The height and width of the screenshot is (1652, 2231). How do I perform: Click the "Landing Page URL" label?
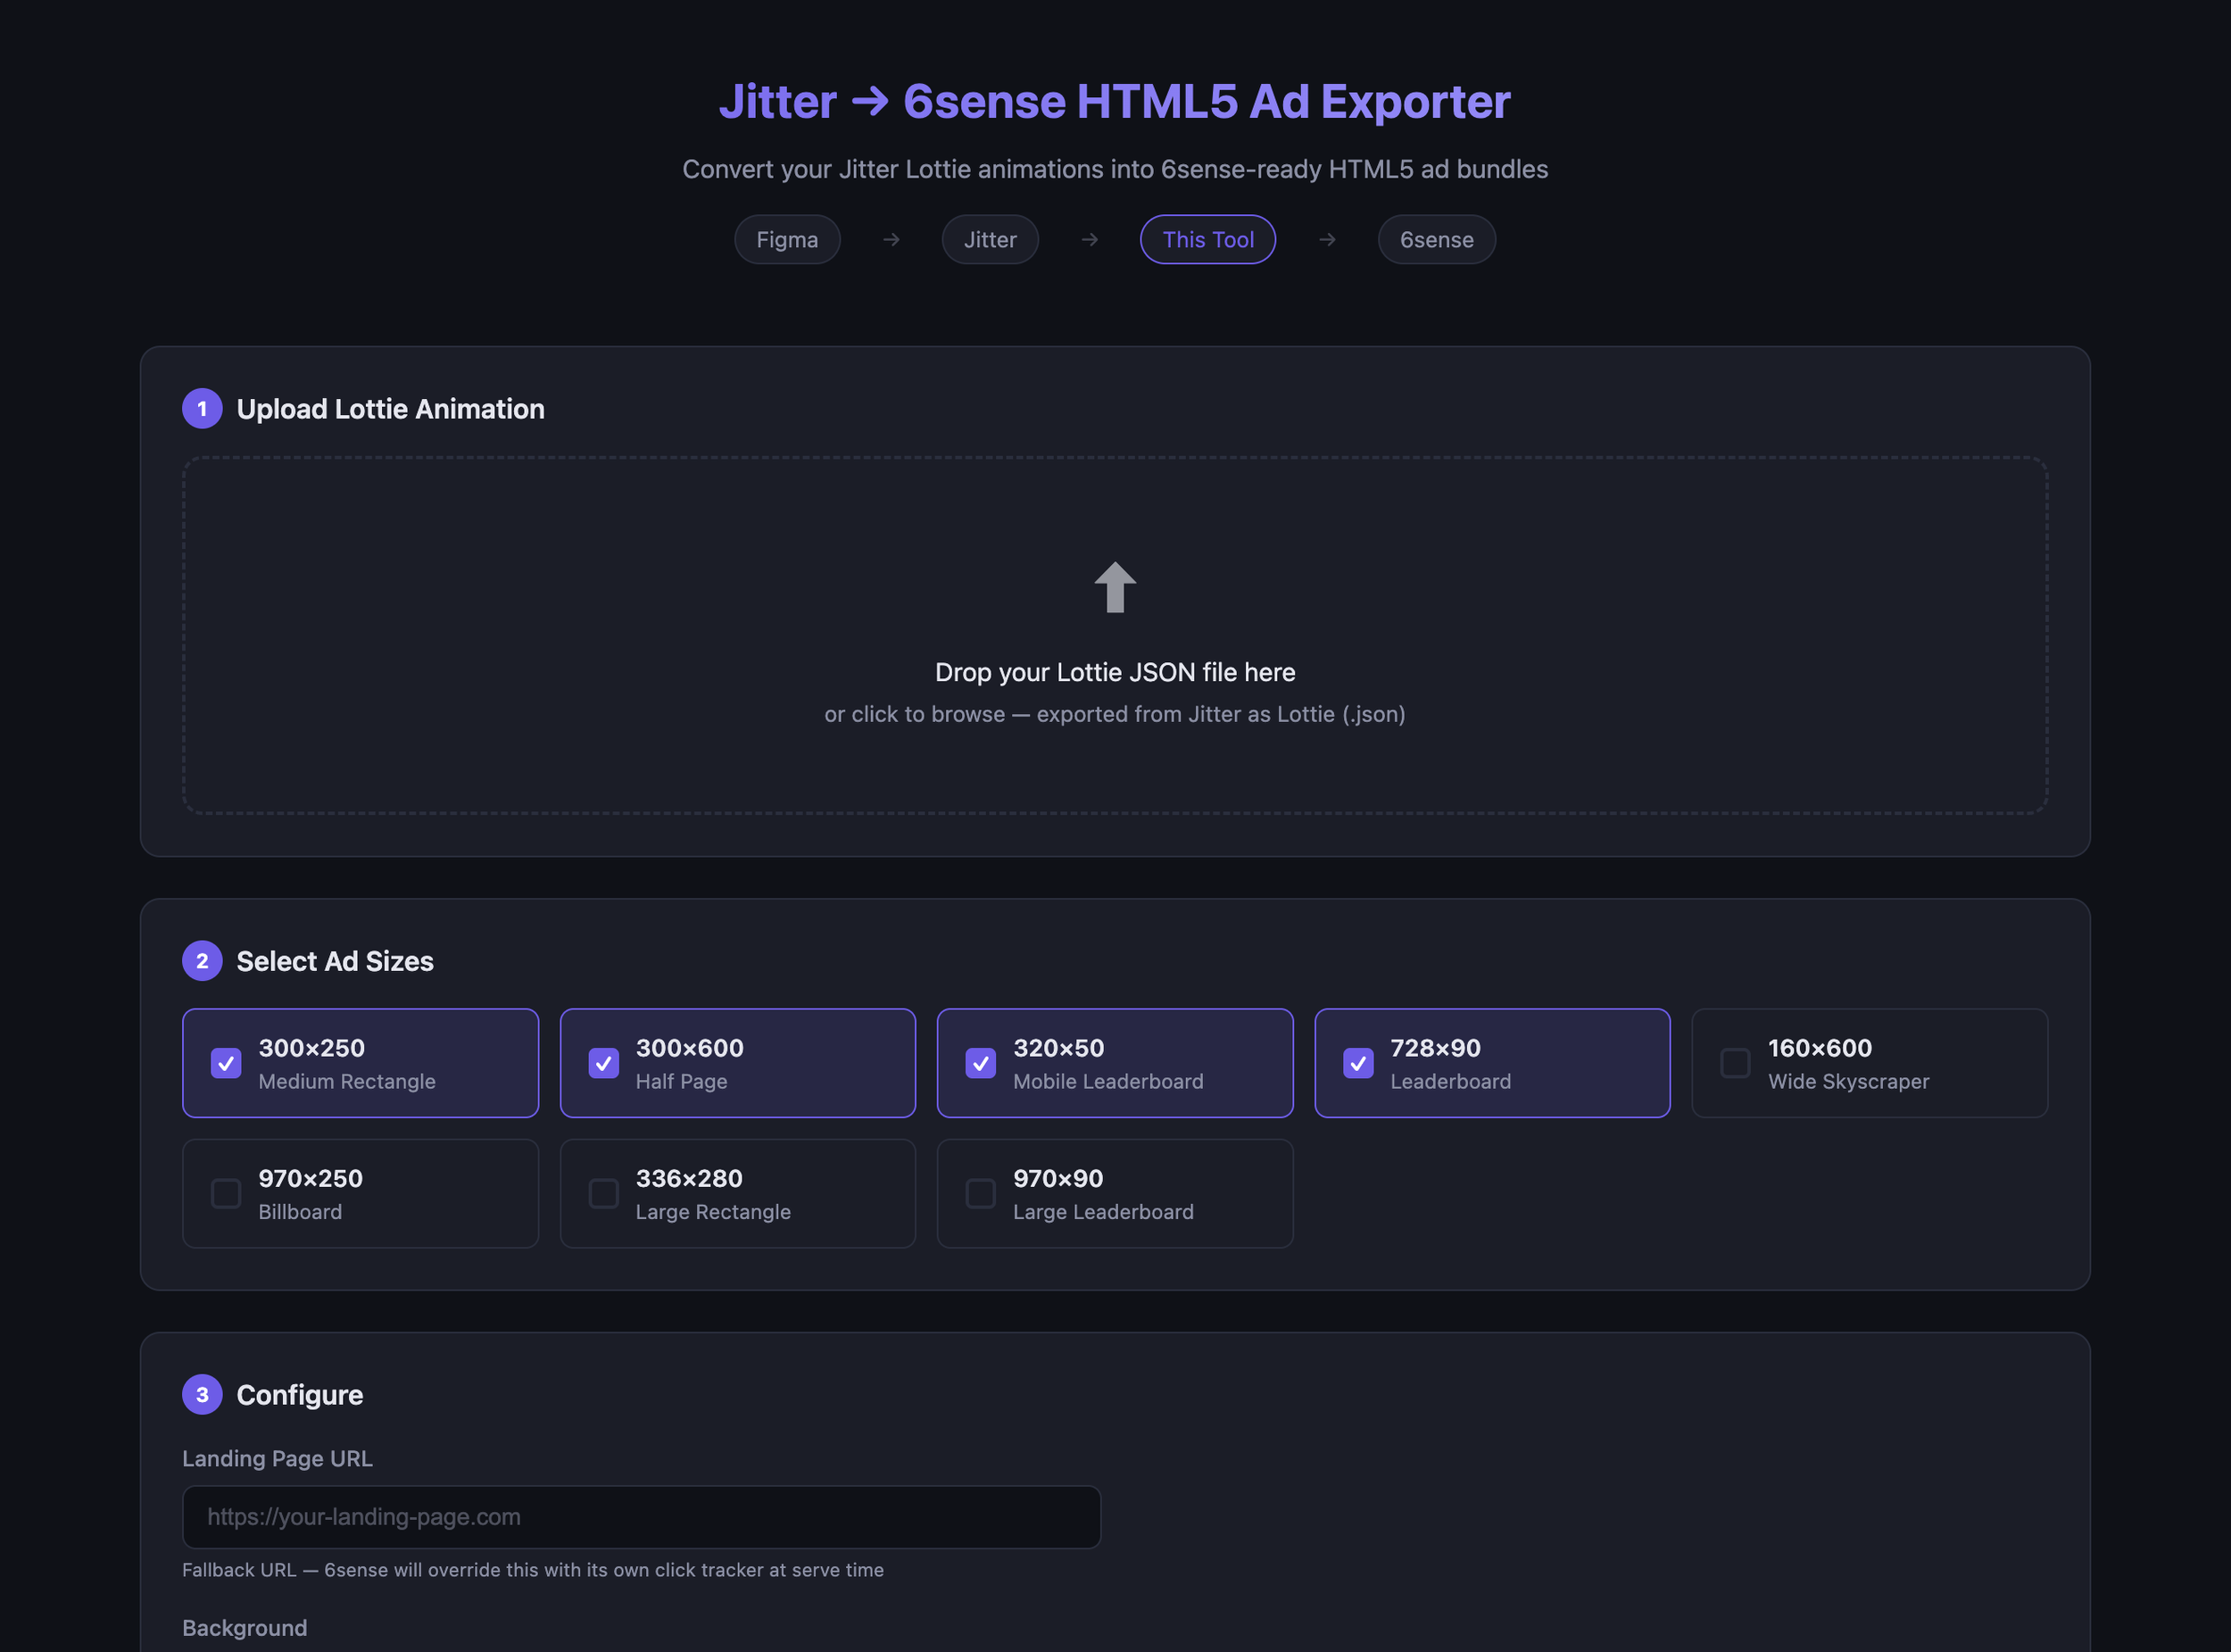(277, 1458)
